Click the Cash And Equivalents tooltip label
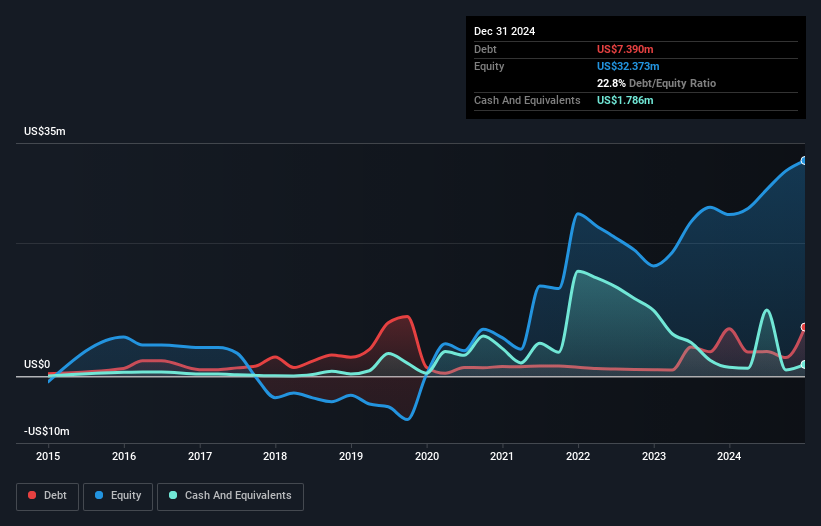 coord(527,100)
